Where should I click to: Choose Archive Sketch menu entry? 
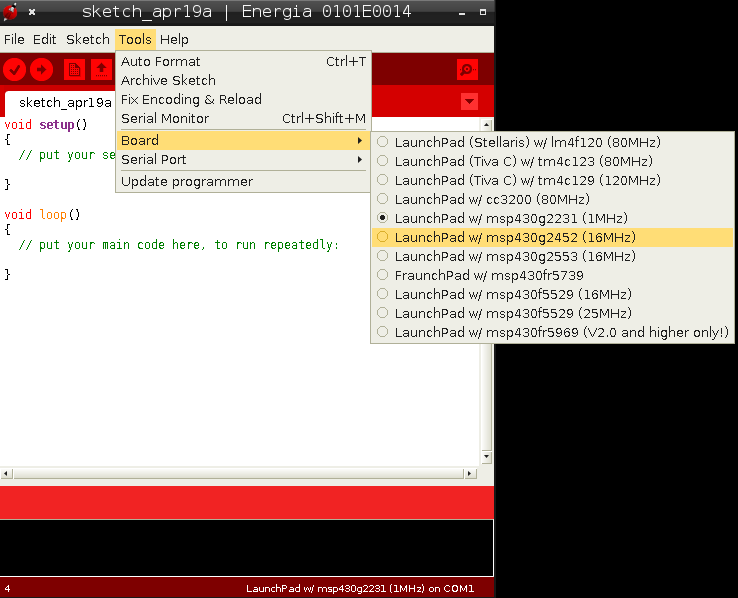pos(243,80)
